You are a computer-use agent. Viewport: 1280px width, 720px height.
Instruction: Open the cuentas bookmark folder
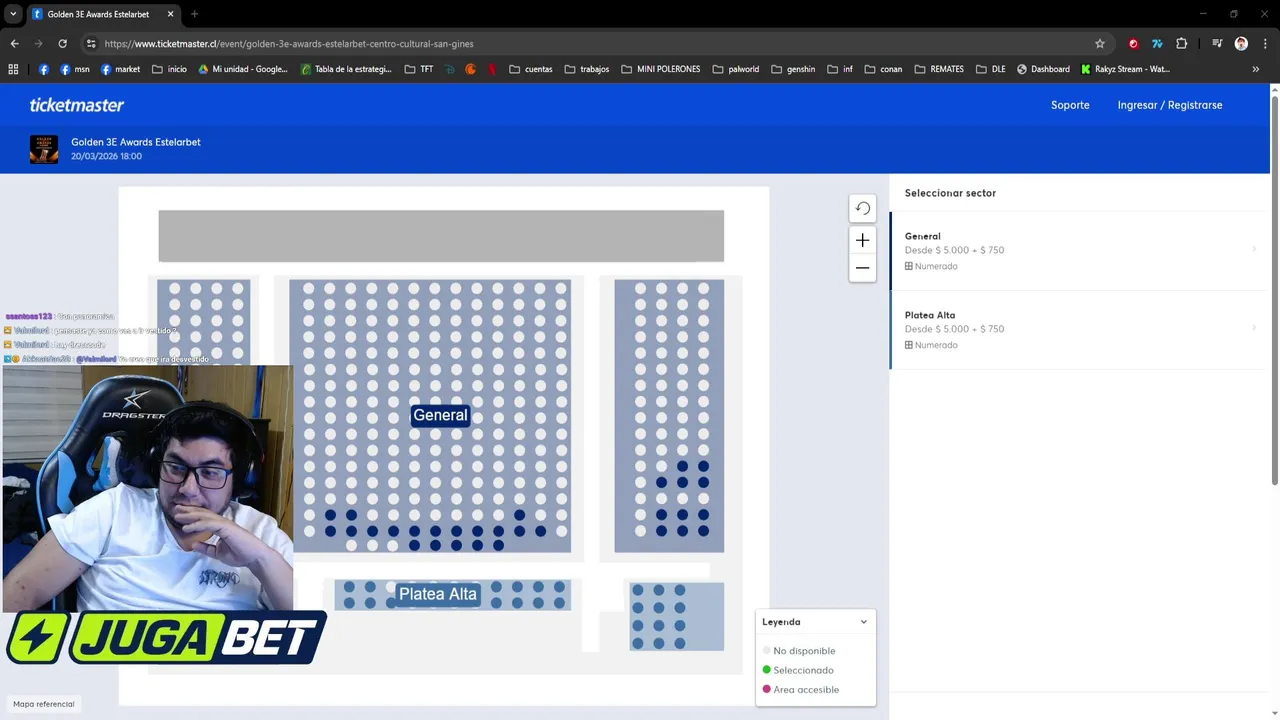(x=531, y=69)
